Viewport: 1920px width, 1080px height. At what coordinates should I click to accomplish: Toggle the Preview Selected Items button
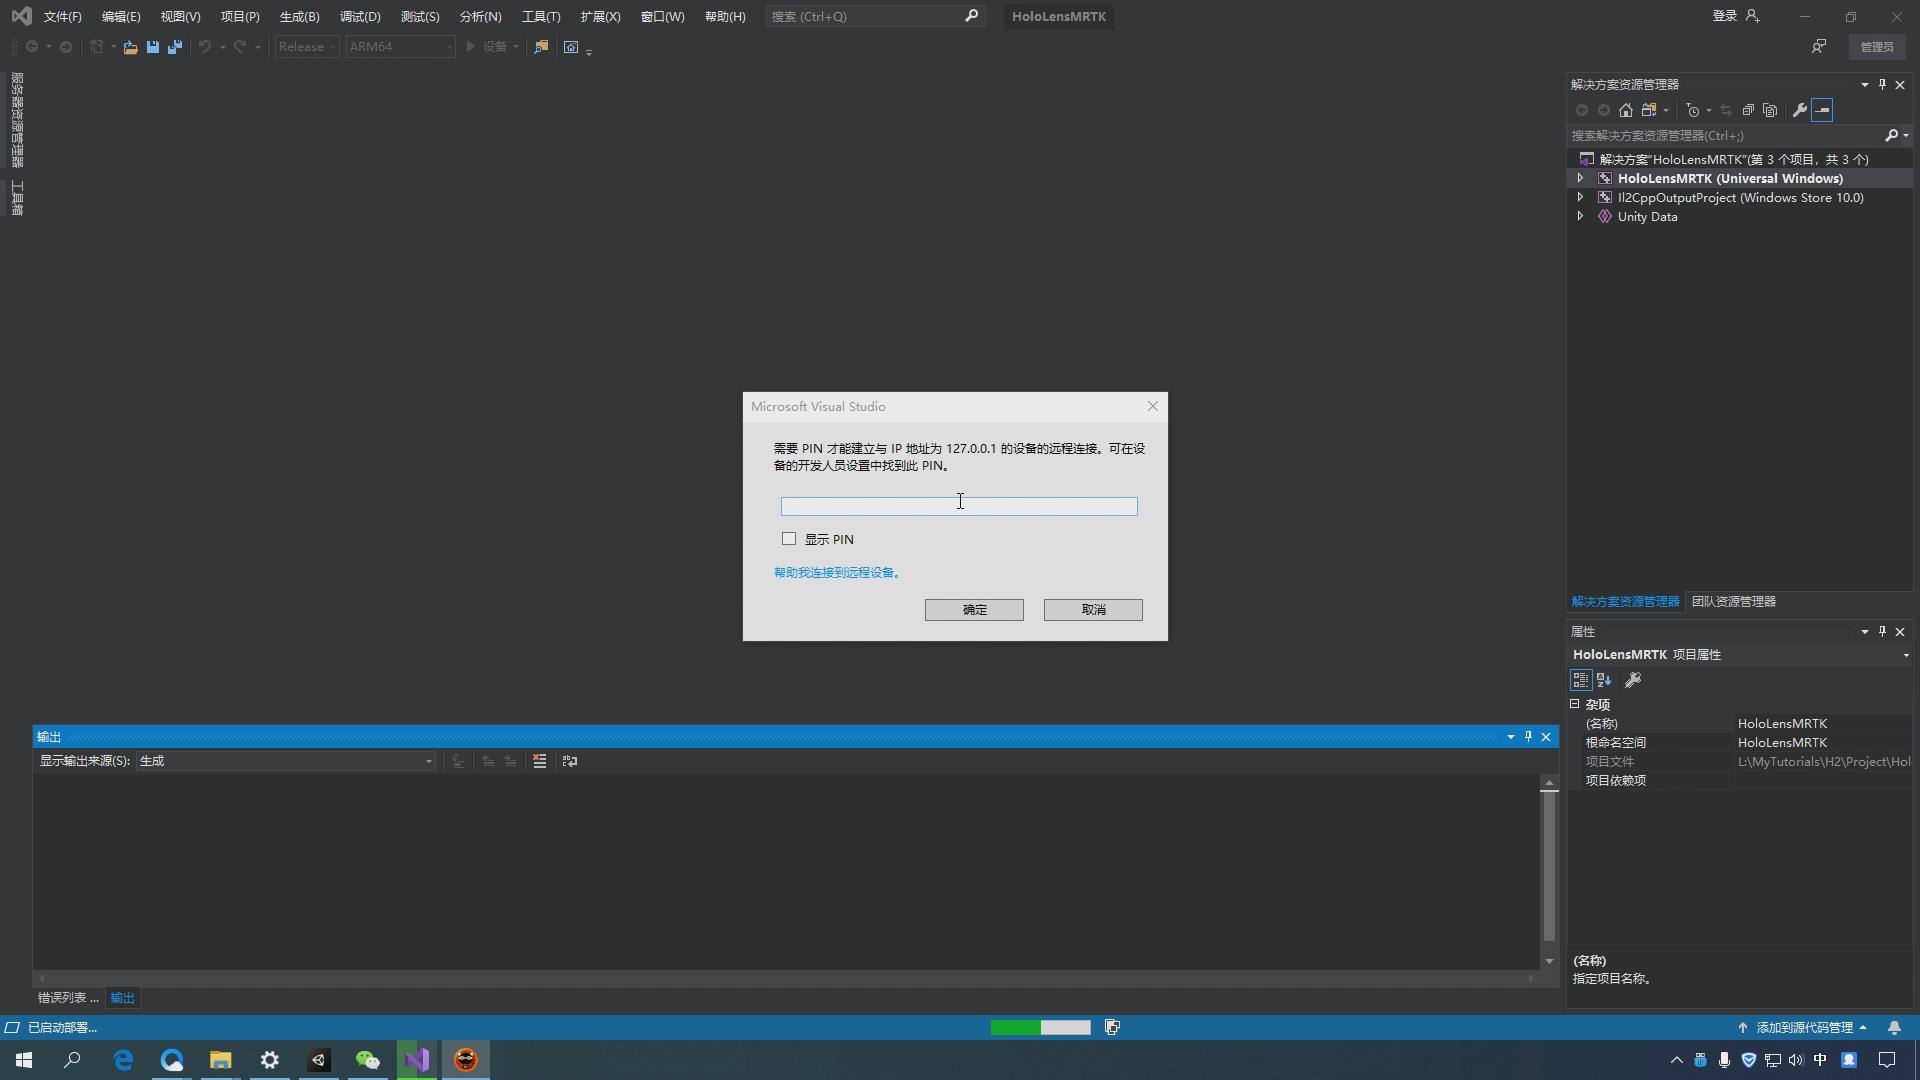(1822, 110)
